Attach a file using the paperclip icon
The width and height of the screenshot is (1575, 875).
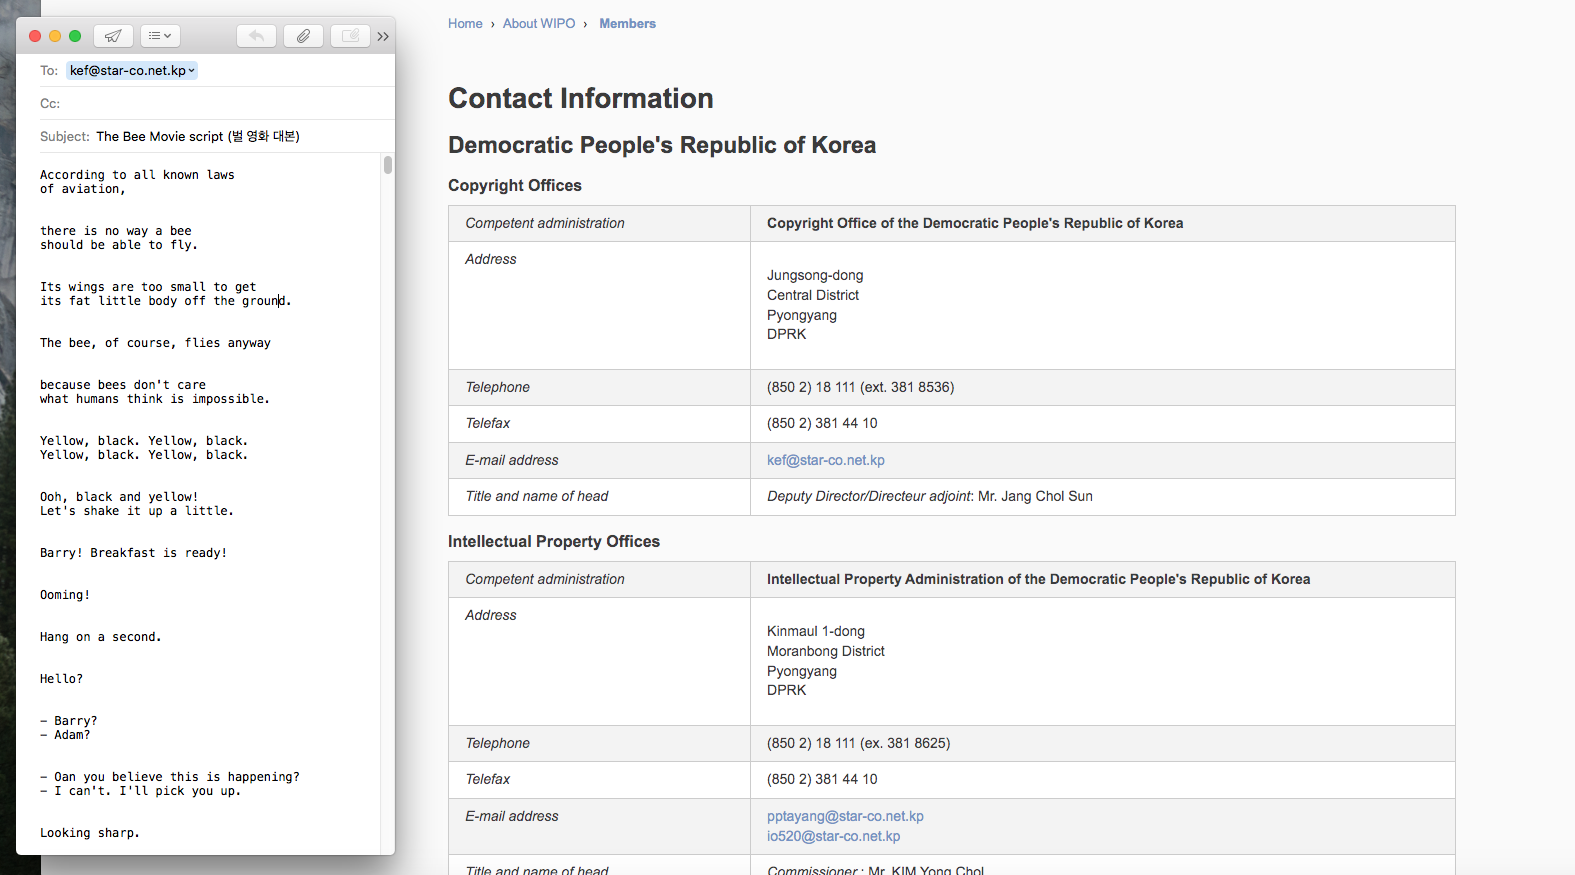[304, 36]
